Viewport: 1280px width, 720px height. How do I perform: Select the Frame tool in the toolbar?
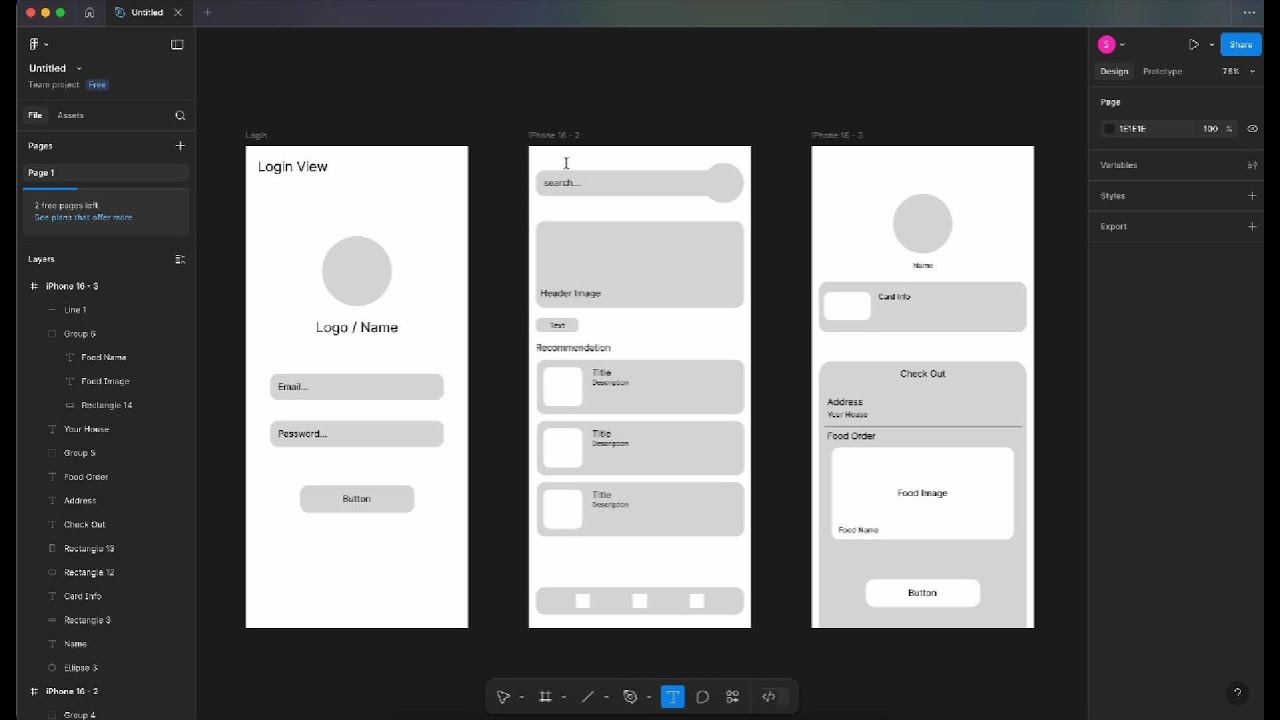(x=545, y=697)
